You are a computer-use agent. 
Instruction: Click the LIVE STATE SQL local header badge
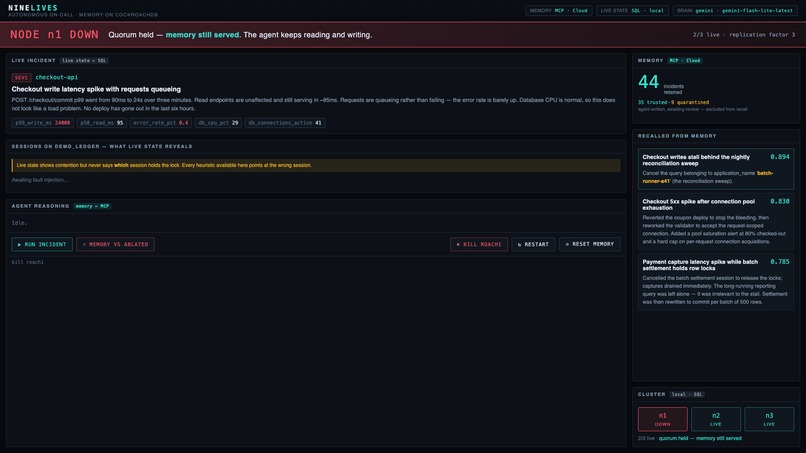coord(632,10)
